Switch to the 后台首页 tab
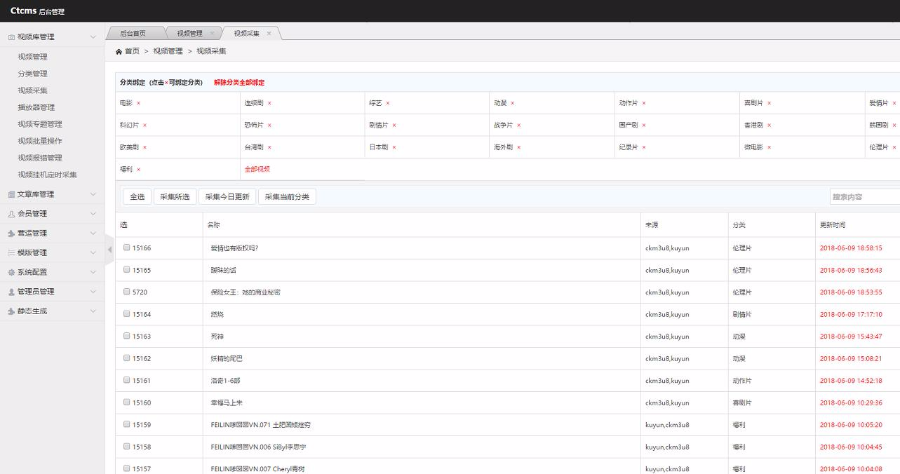 pos(133,33)
